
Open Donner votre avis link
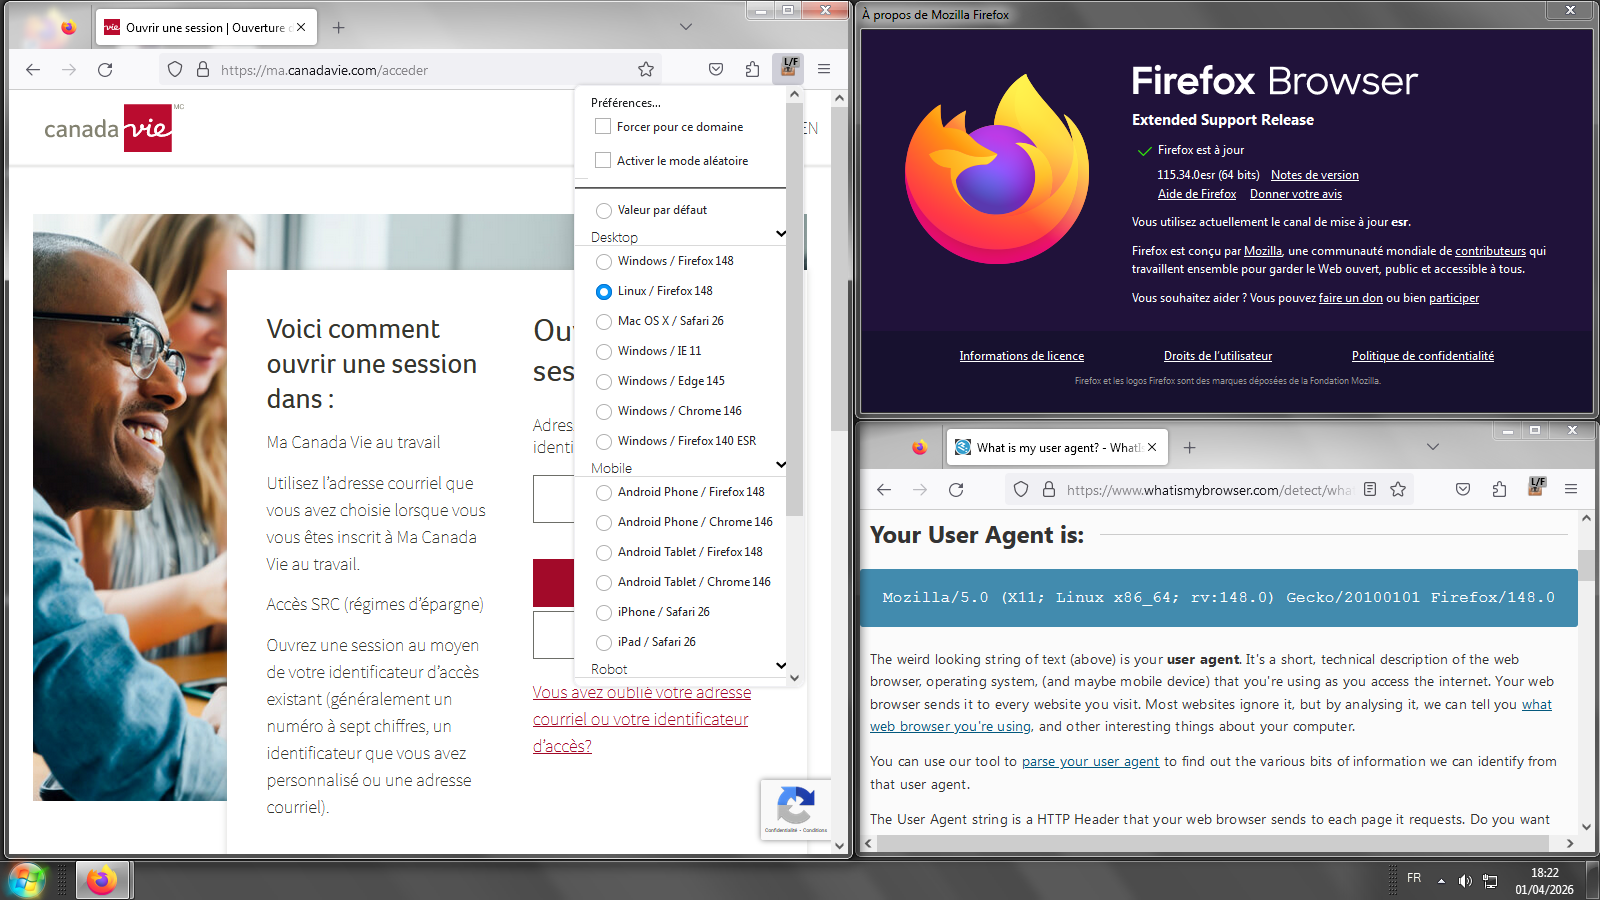click(x=1296, y=194)
